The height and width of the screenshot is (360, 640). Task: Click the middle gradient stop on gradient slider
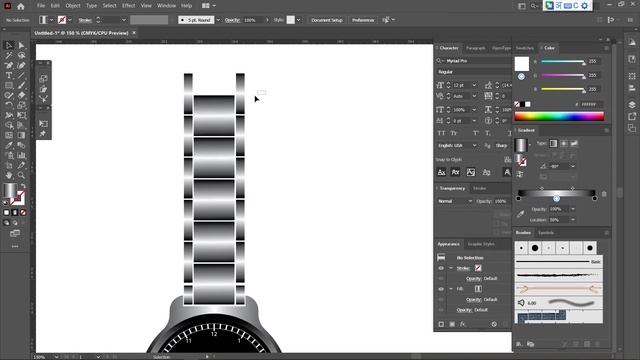[556, 198]
